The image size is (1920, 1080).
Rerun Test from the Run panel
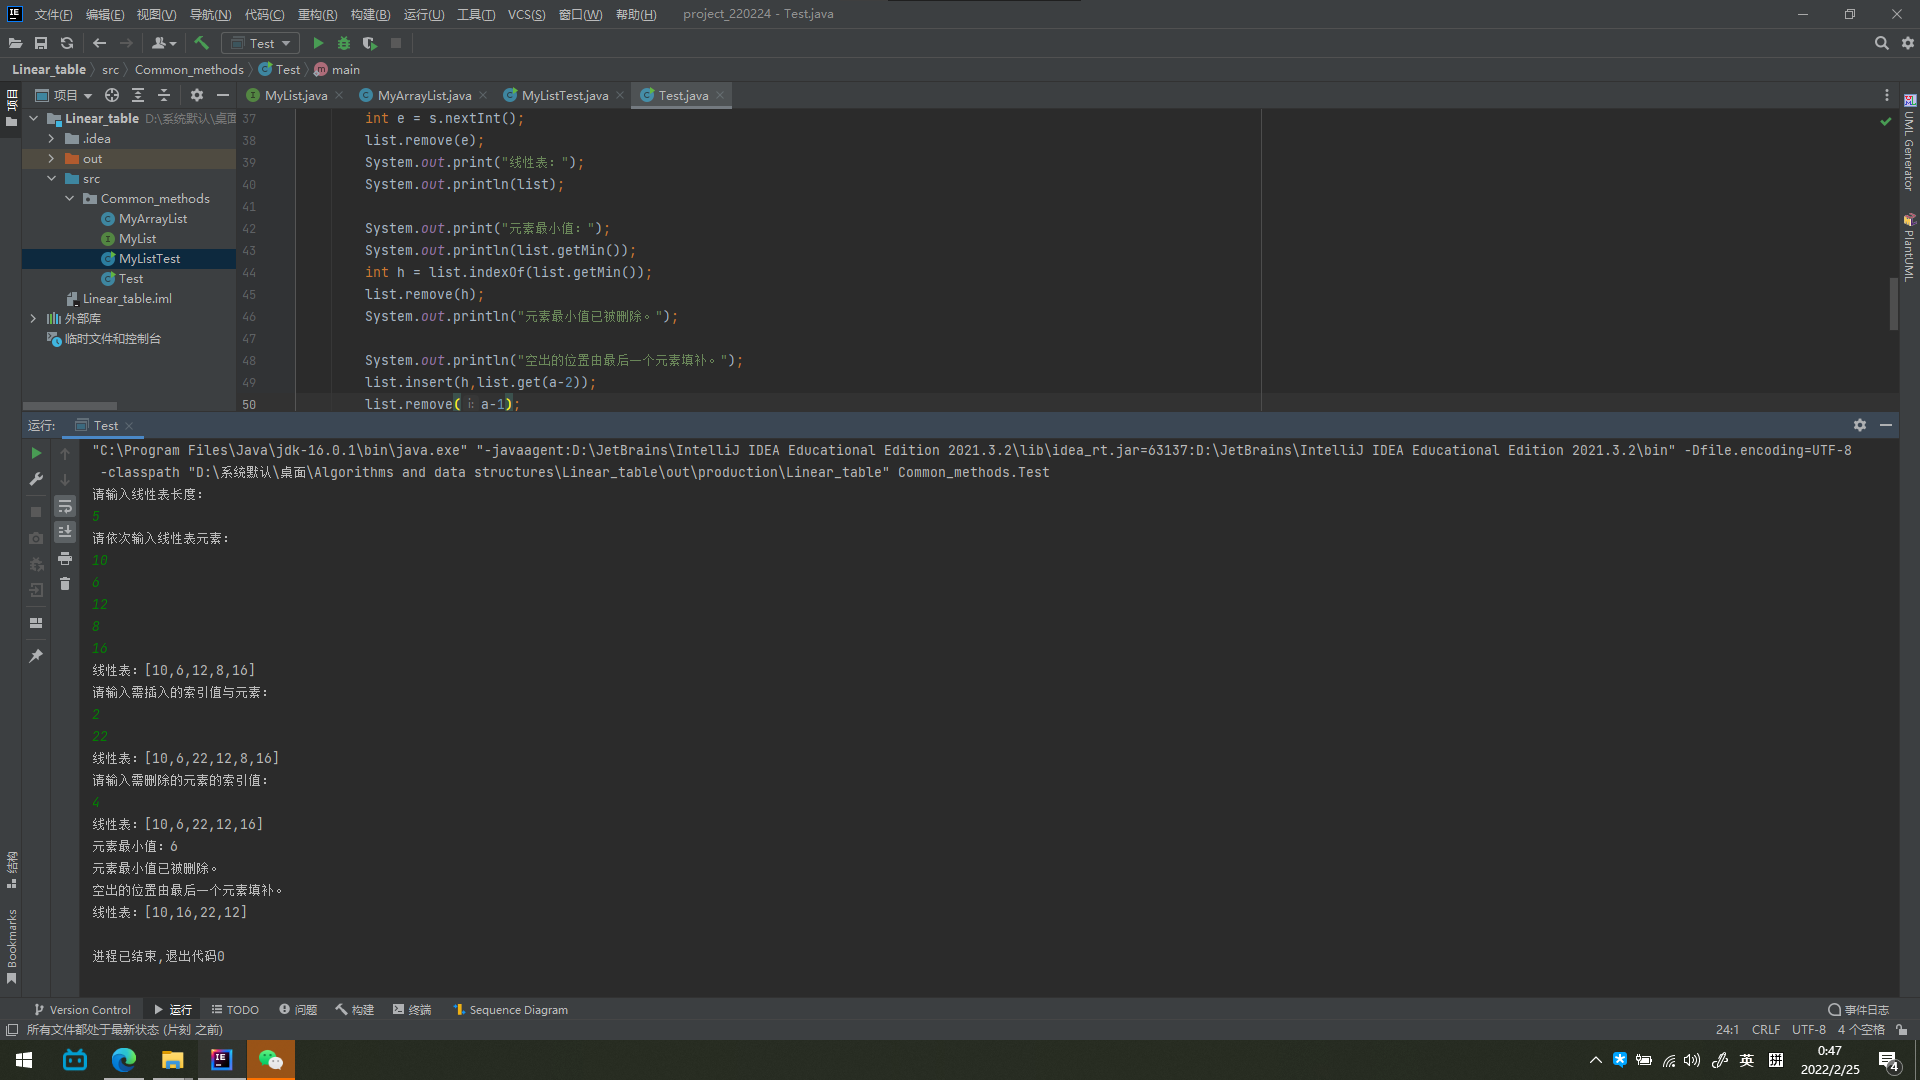click(x=36, y=453)
